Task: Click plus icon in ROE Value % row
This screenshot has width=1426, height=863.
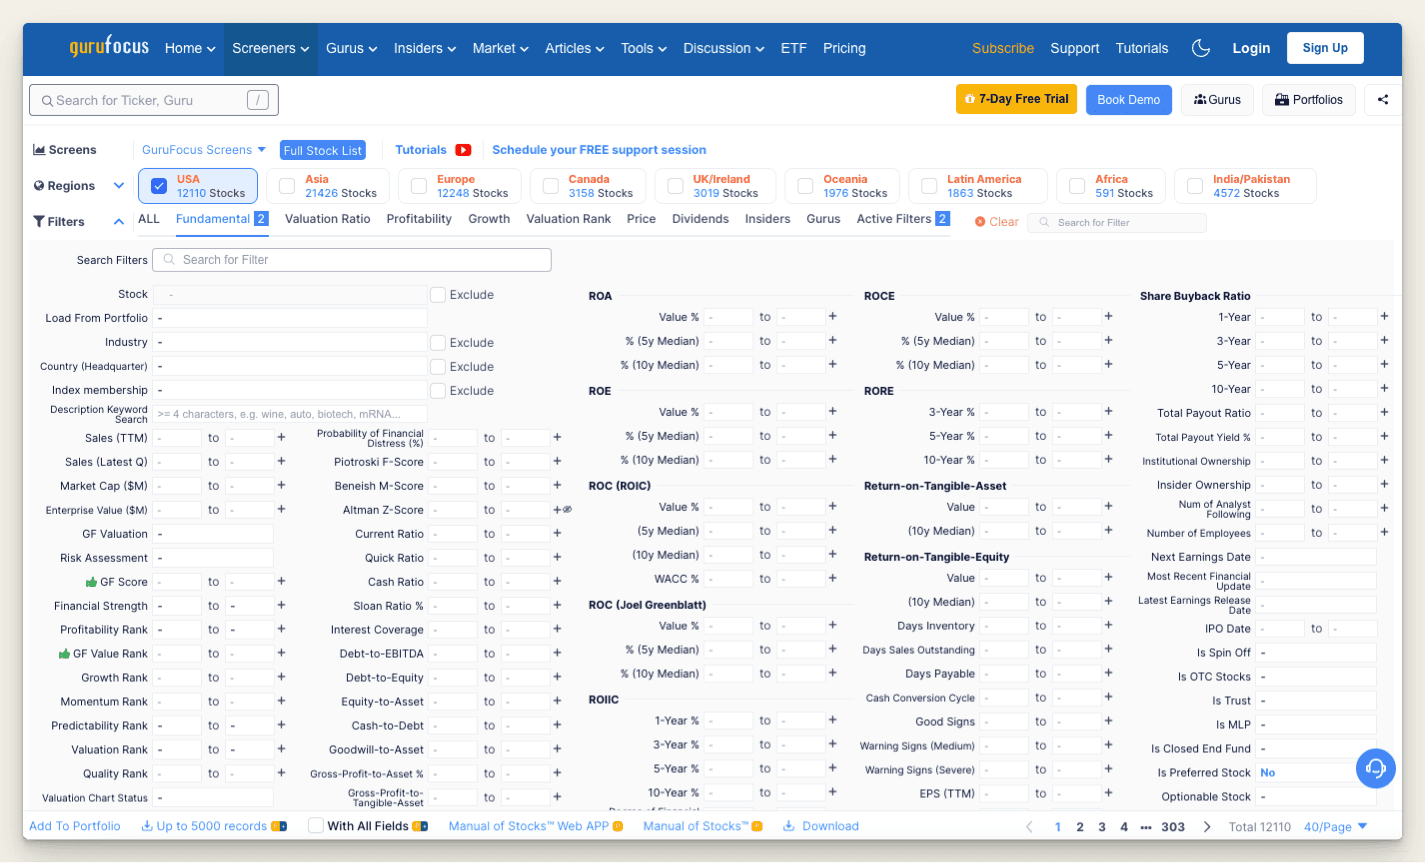Action: [x=832, y=411]
